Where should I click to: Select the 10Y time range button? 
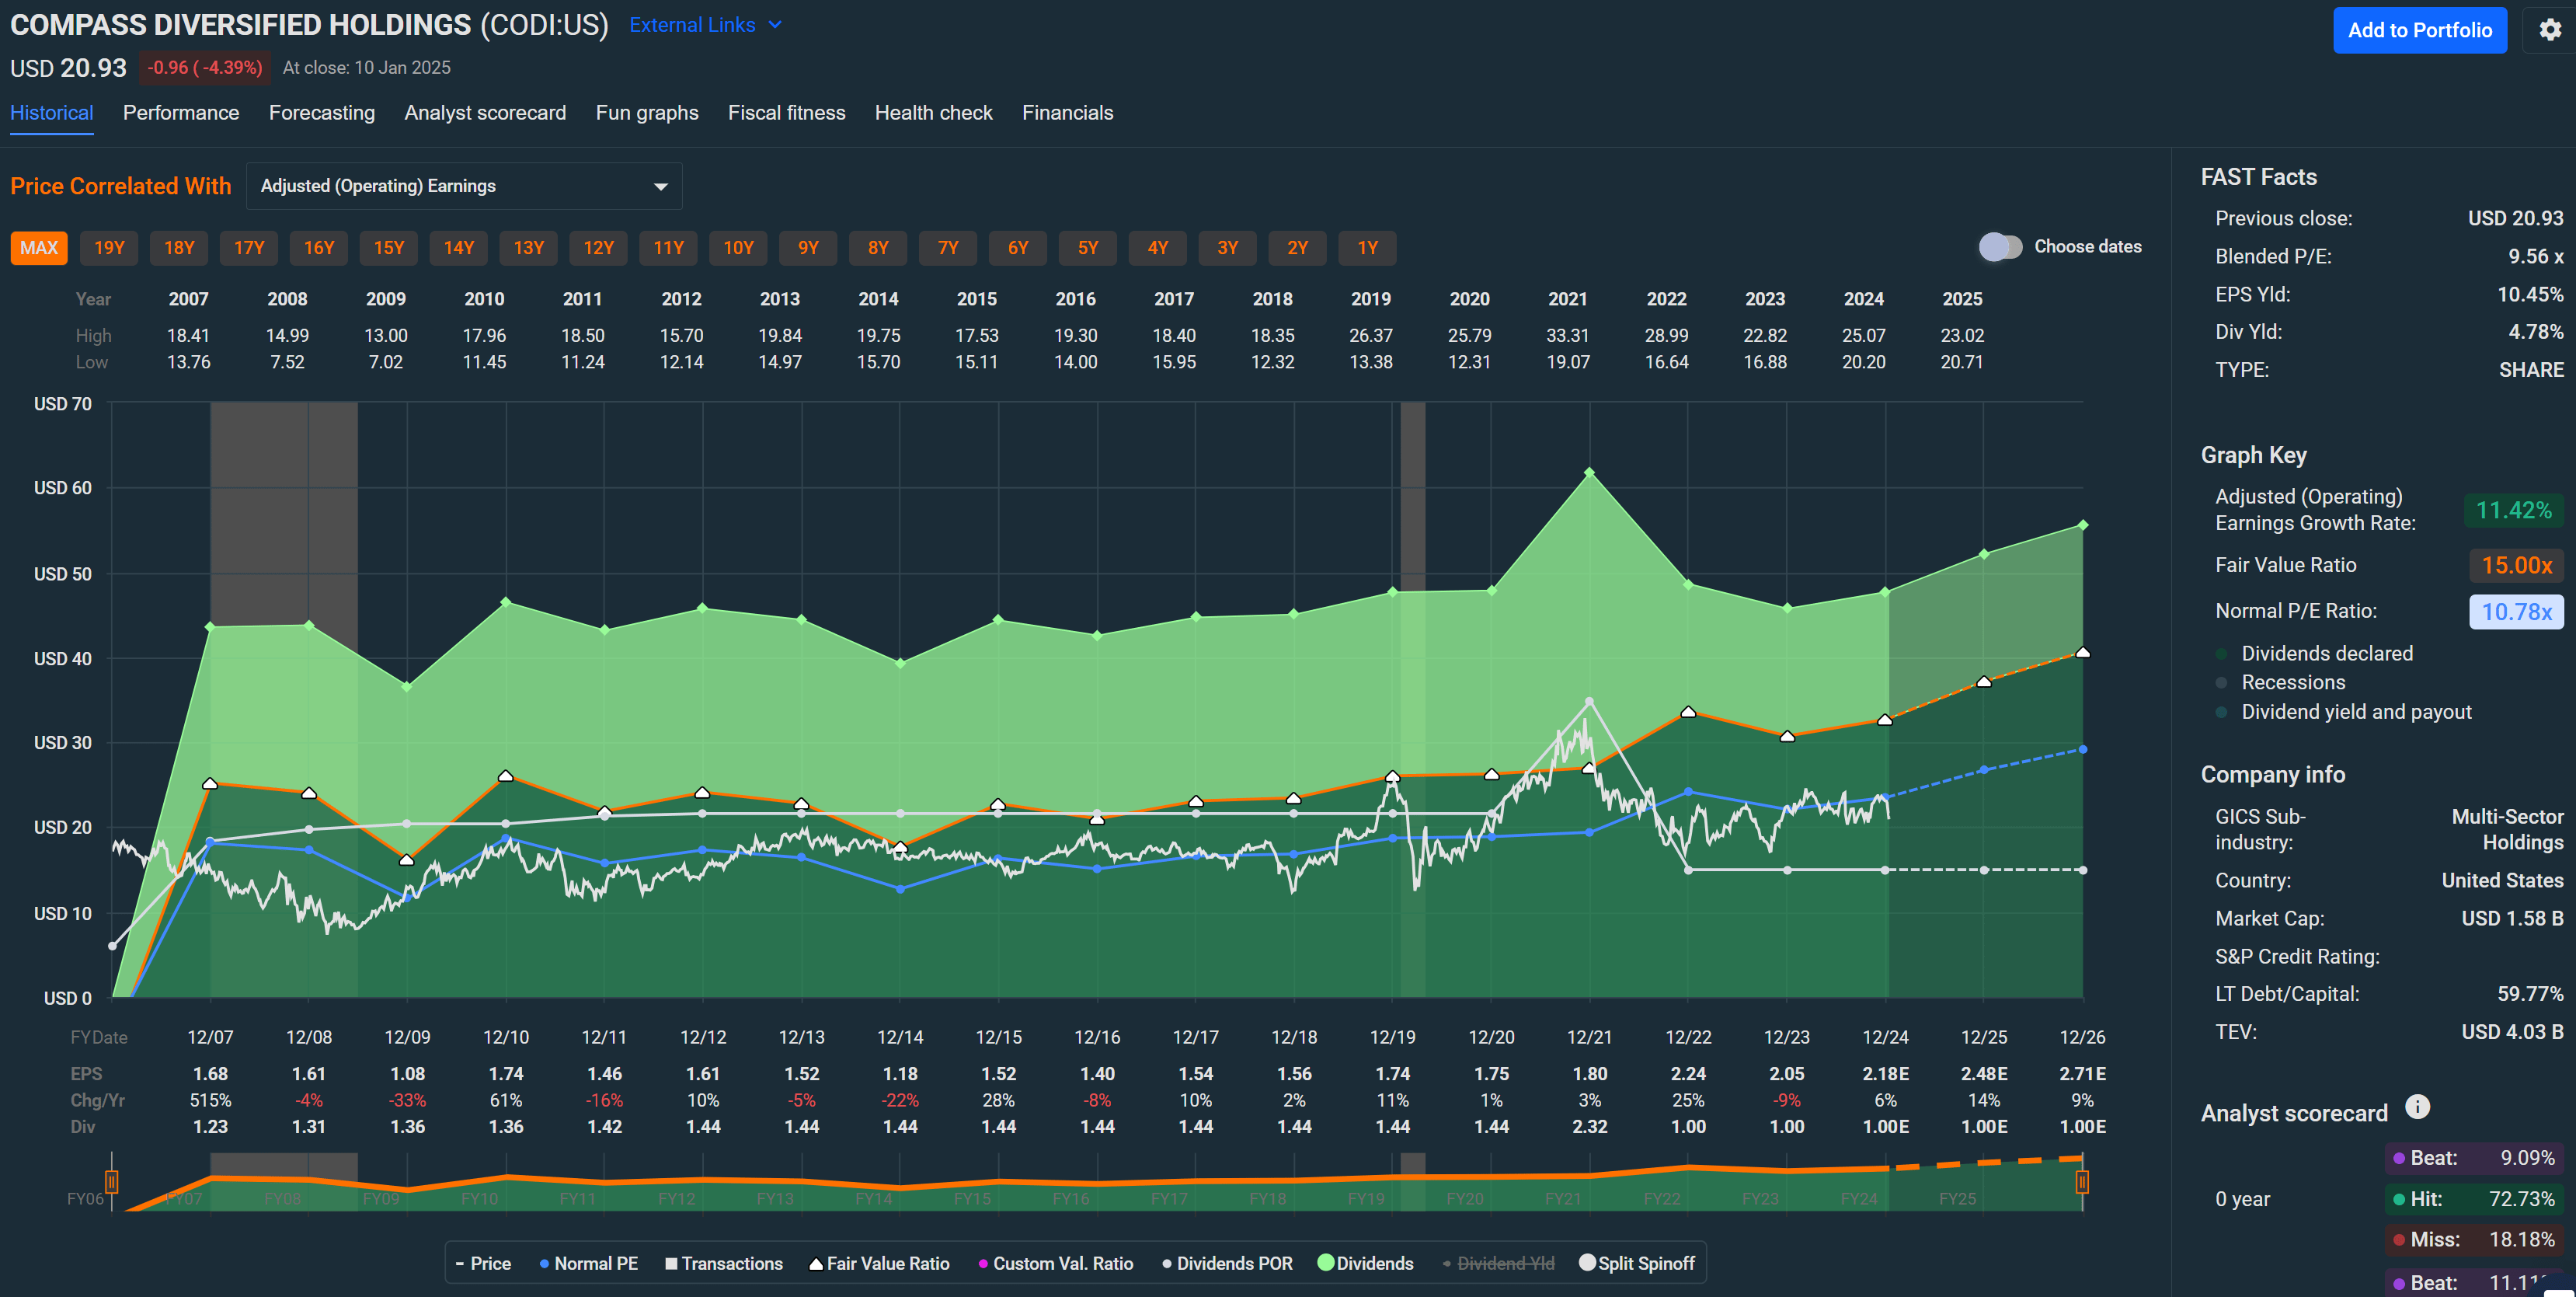pos(738,247)
